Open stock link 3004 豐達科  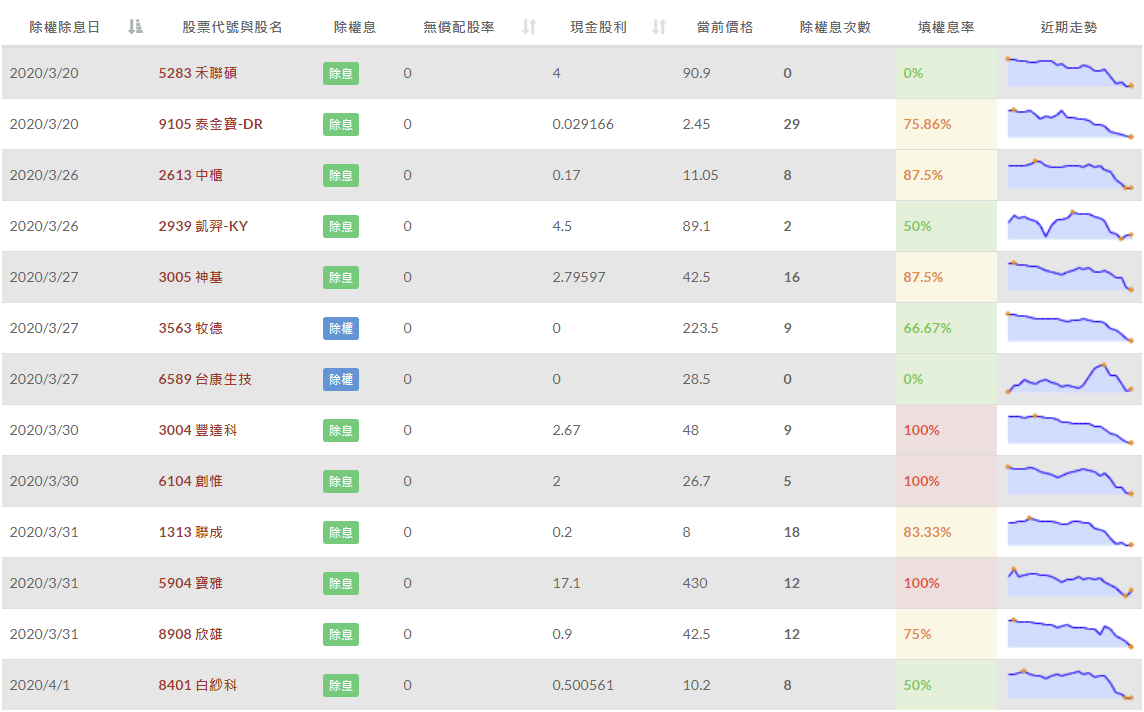198,430
